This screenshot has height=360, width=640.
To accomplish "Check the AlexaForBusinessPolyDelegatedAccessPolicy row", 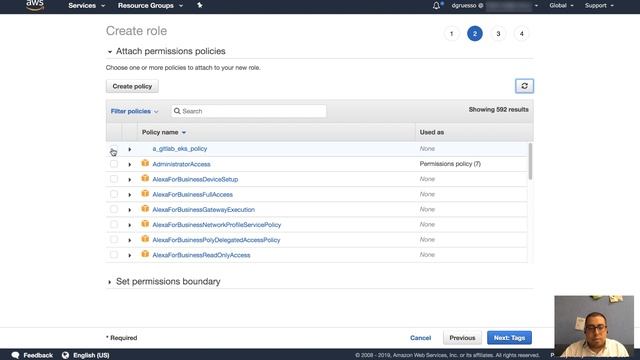I will (114, 240).
